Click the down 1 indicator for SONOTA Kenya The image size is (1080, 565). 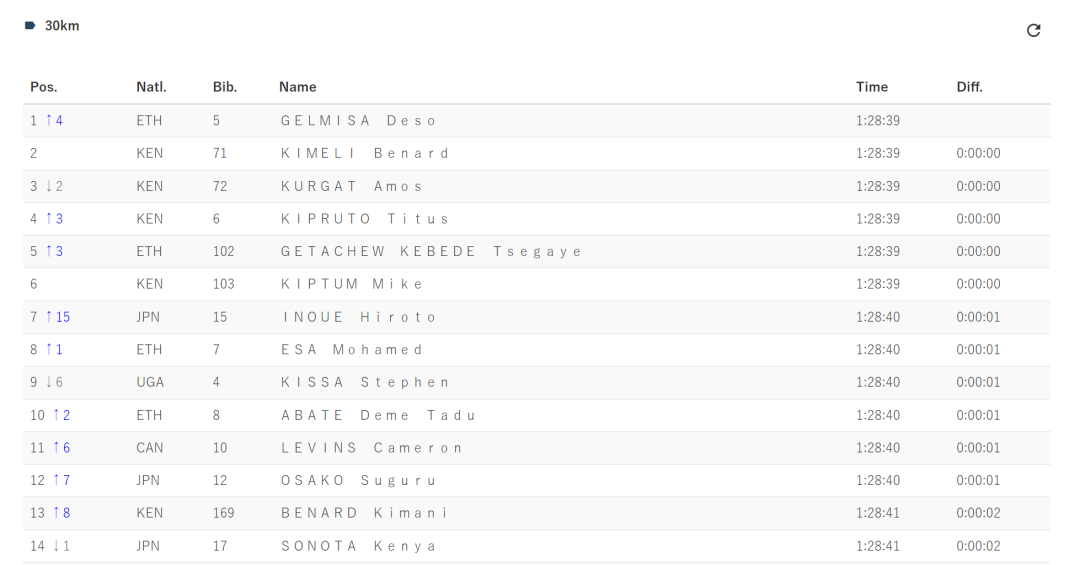tap(62, 546)
